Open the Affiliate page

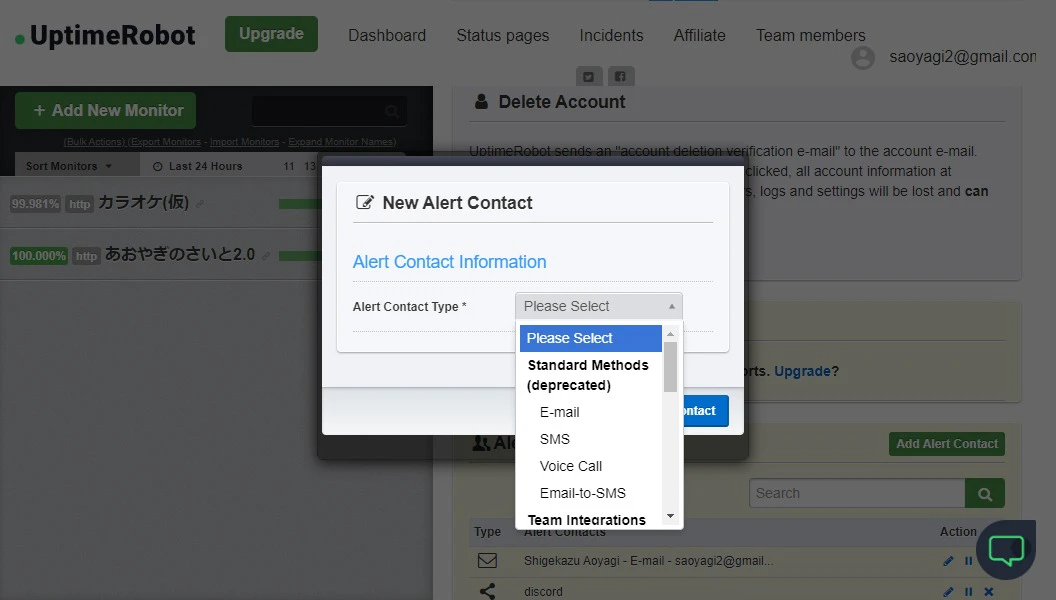(x=700, y=36)
